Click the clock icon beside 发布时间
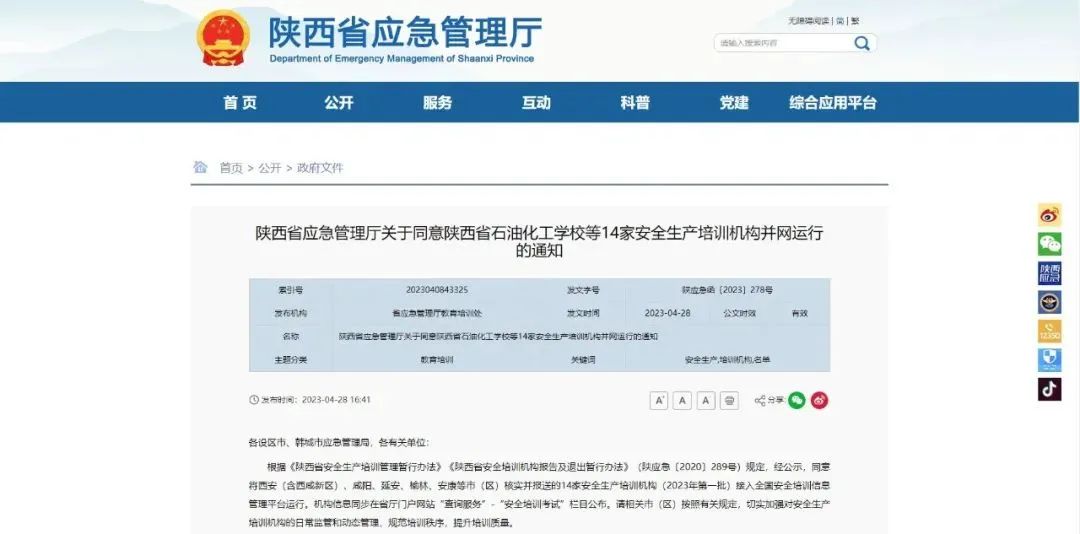Viewport: 1080px width, 534px height. click(253, 400)
